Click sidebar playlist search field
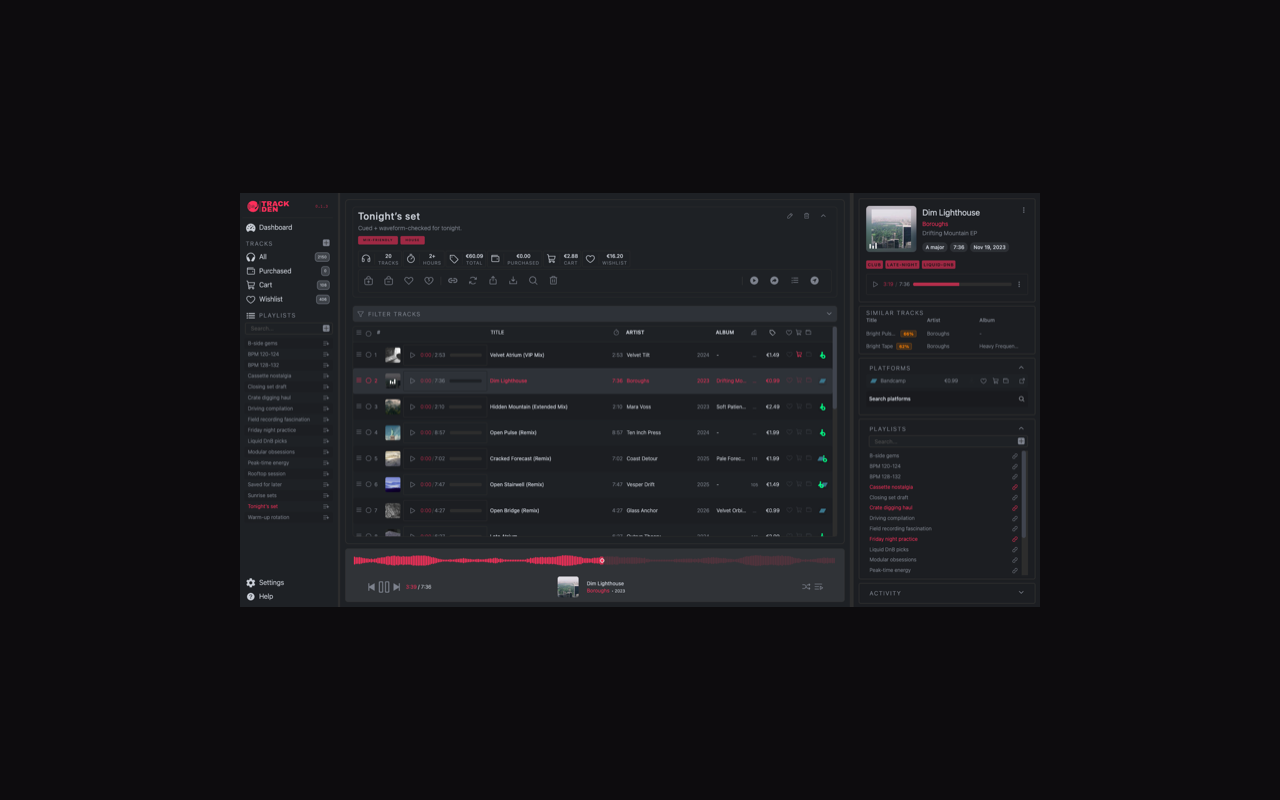1280x800 pixels. coord(283,328)
